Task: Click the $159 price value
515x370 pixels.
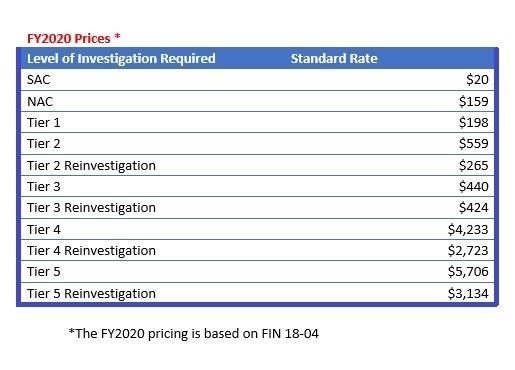Action: 474,101
